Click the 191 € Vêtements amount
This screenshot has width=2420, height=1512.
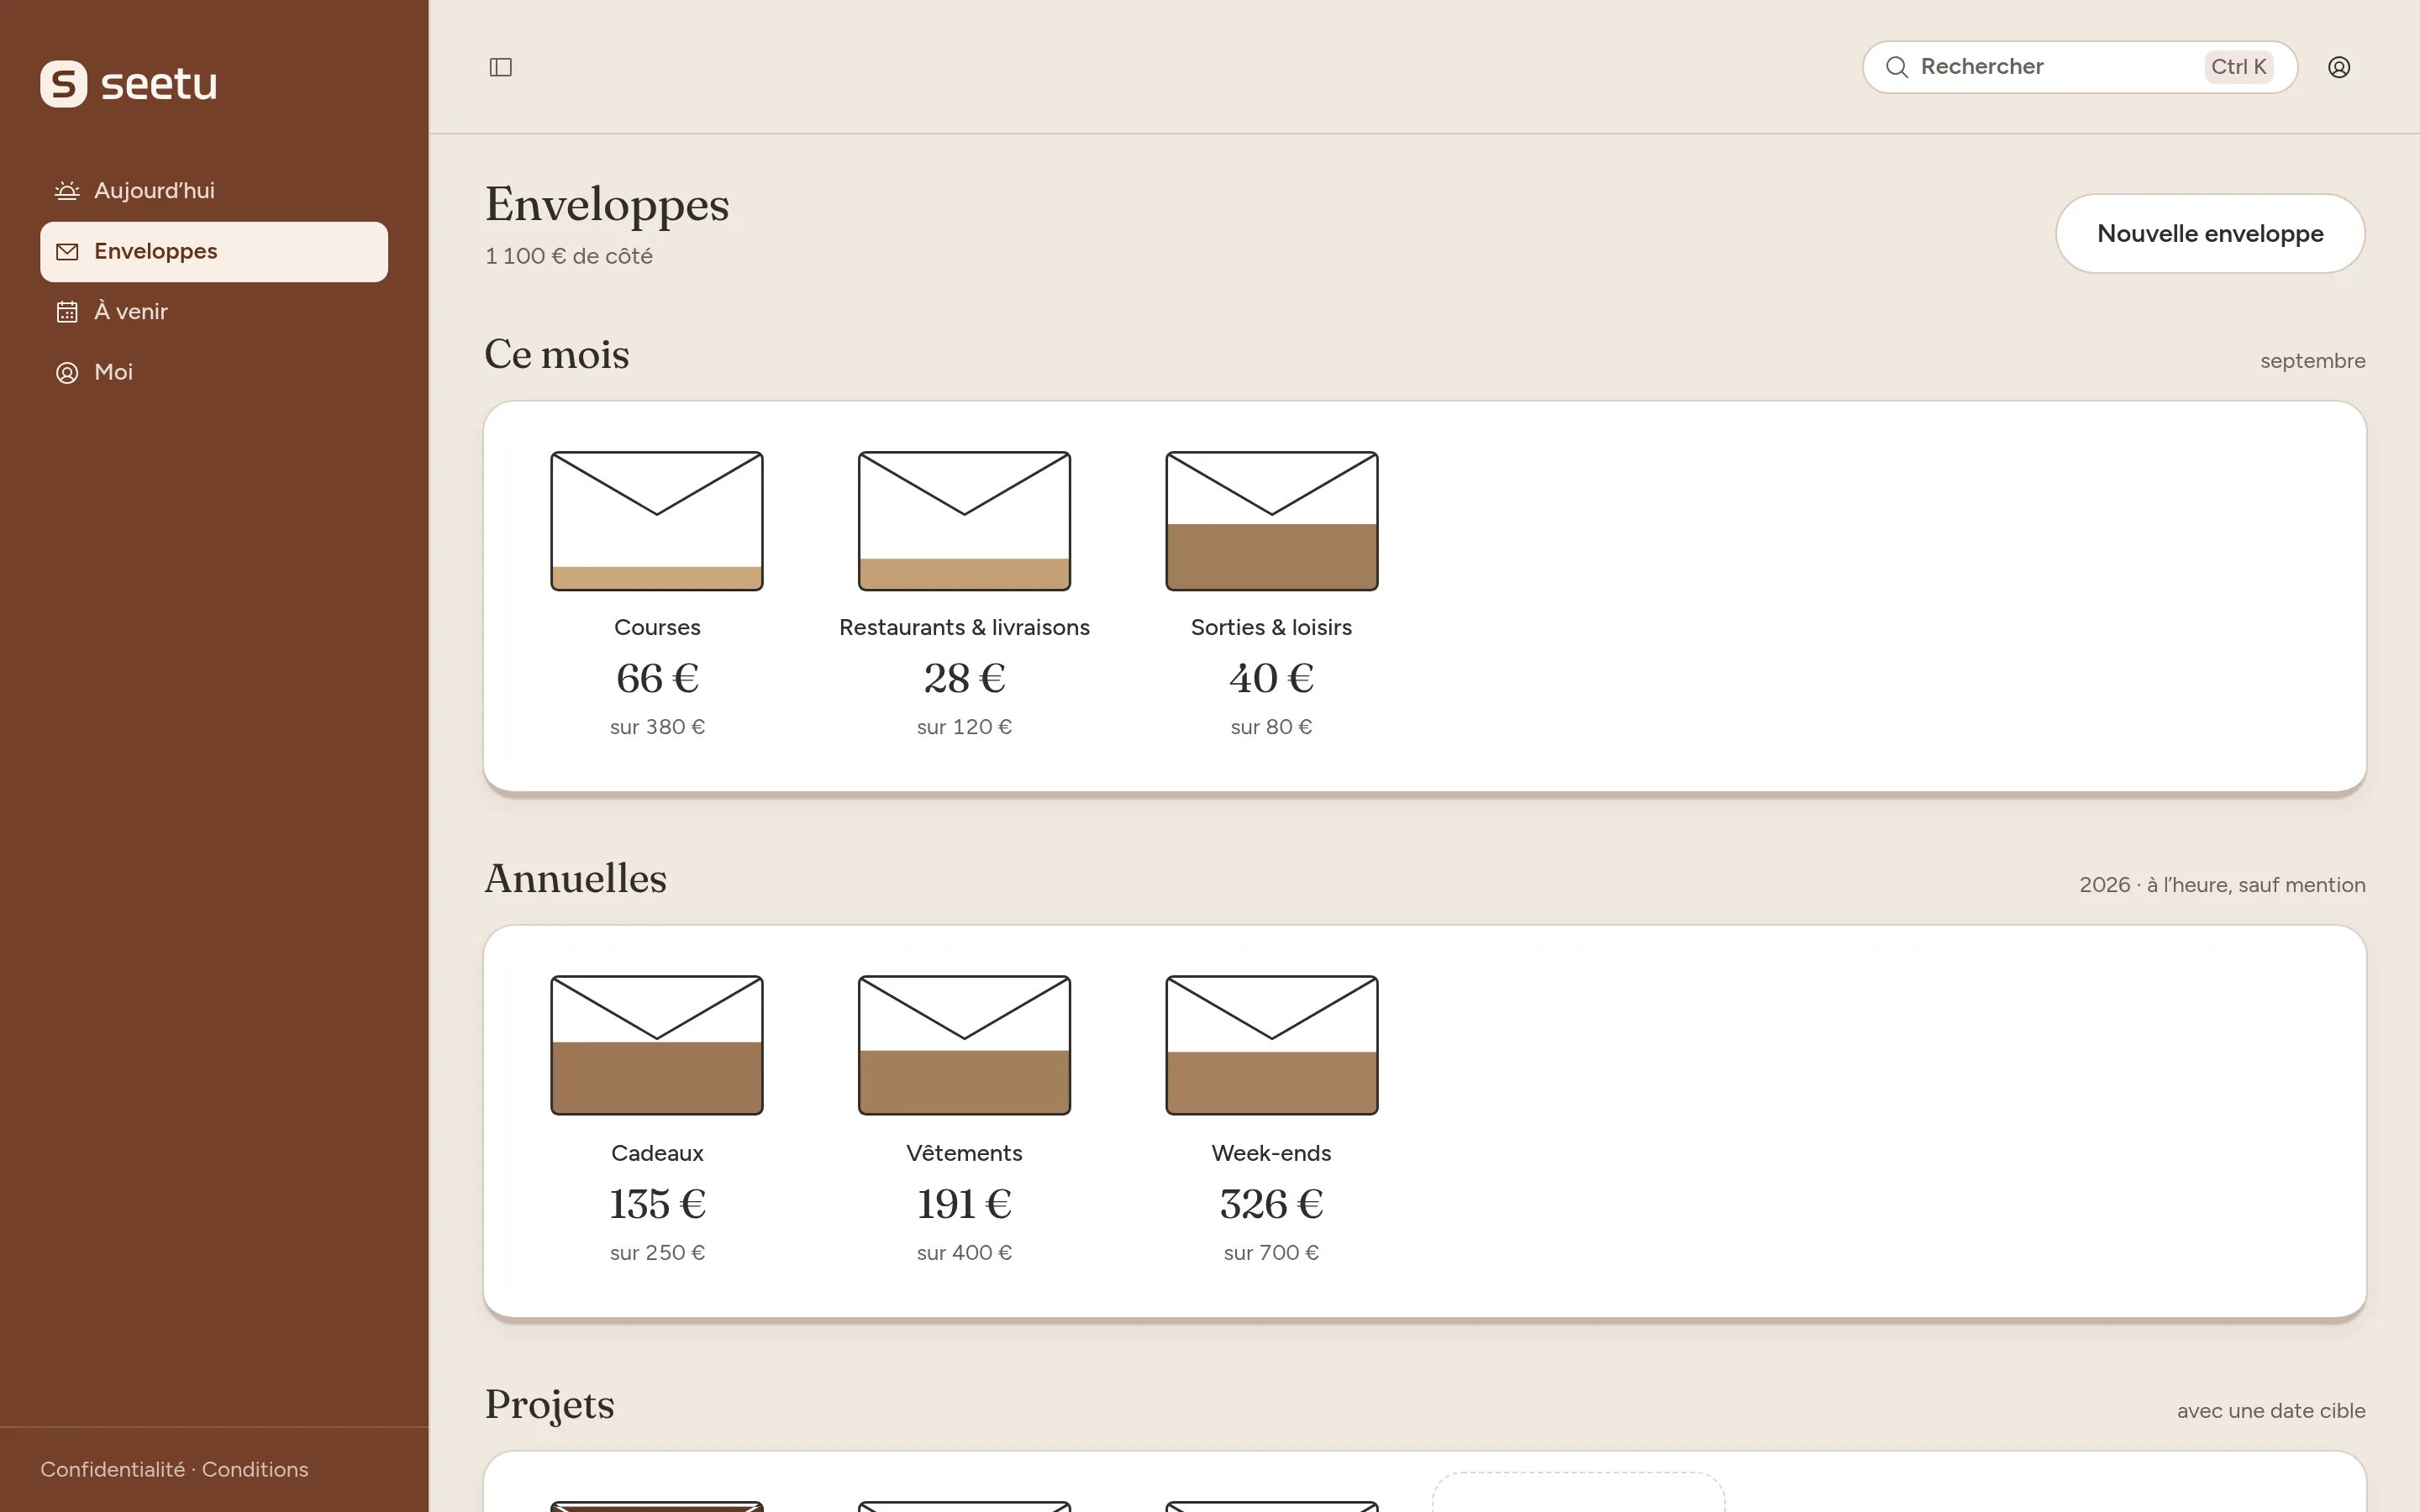964,1204
